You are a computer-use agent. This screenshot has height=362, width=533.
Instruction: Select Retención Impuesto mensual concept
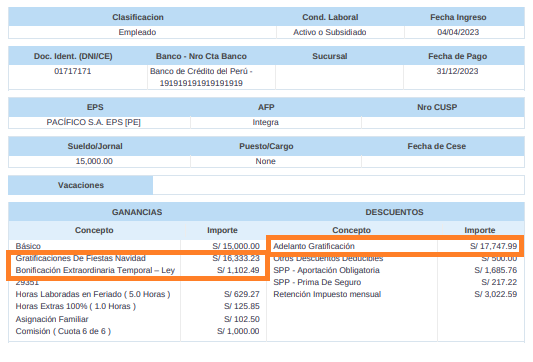[x=327, y=294]
